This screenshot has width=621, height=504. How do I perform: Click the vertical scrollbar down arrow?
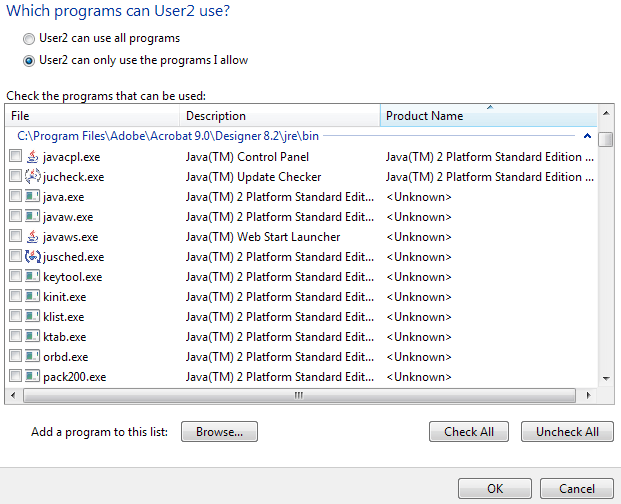coord(606,379)
